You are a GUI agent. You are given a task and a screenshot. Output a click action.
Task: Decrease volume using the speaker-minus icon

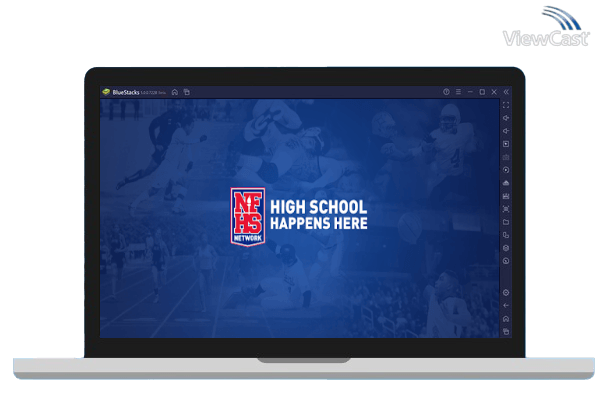506,131
